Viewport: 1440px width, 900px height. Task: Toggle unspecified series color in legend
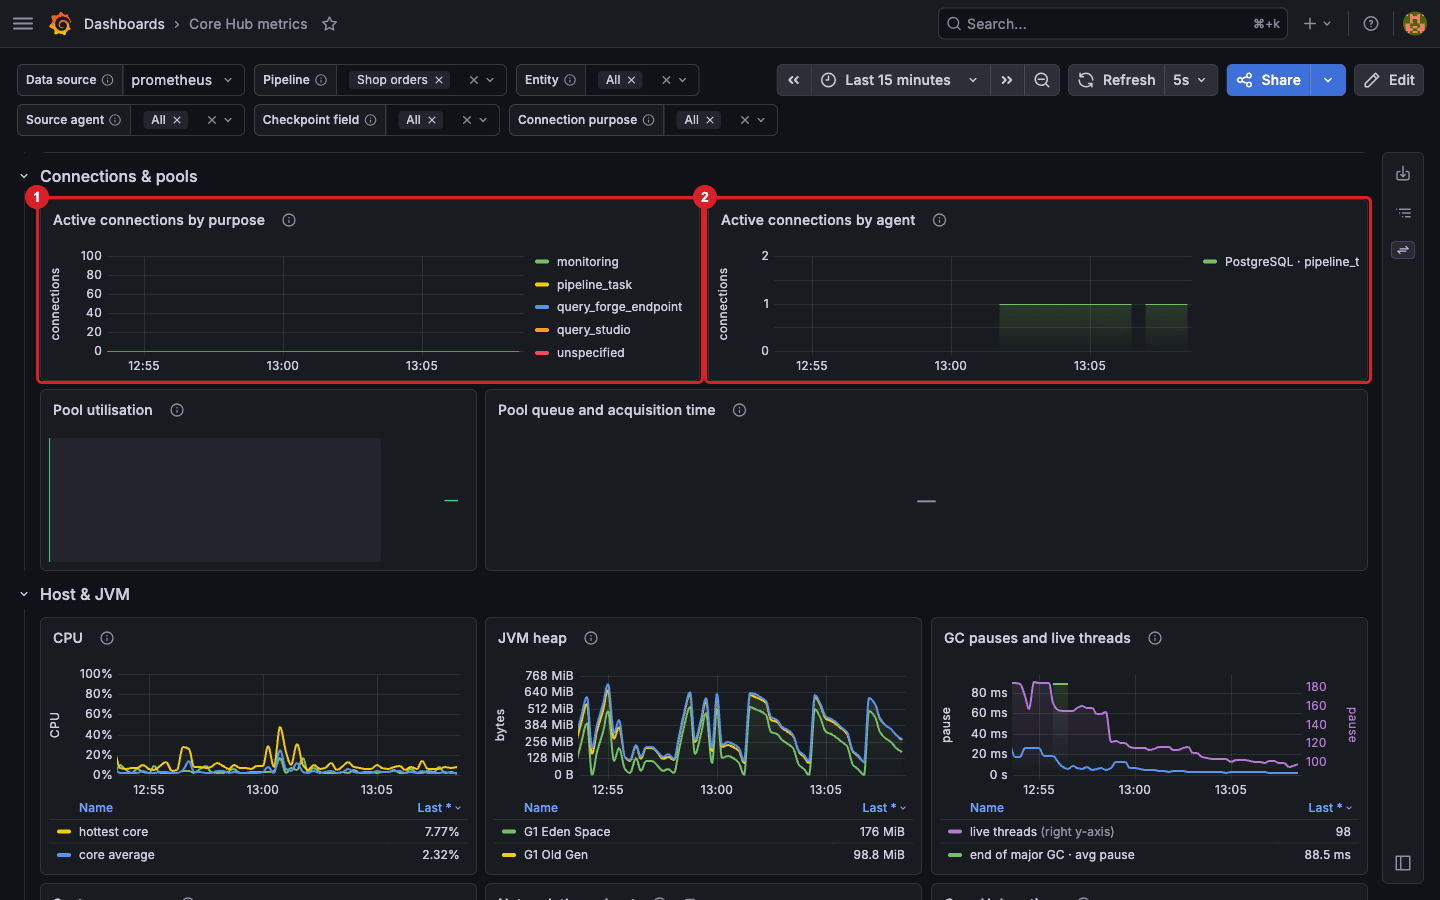click(x=542, y=353)
